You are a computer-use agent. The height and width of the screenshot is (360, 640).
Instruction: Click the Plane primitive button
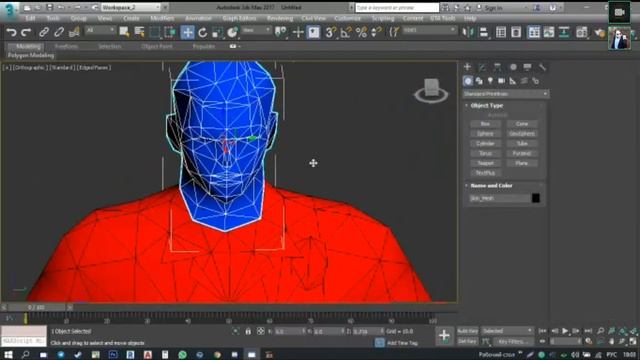522,163
